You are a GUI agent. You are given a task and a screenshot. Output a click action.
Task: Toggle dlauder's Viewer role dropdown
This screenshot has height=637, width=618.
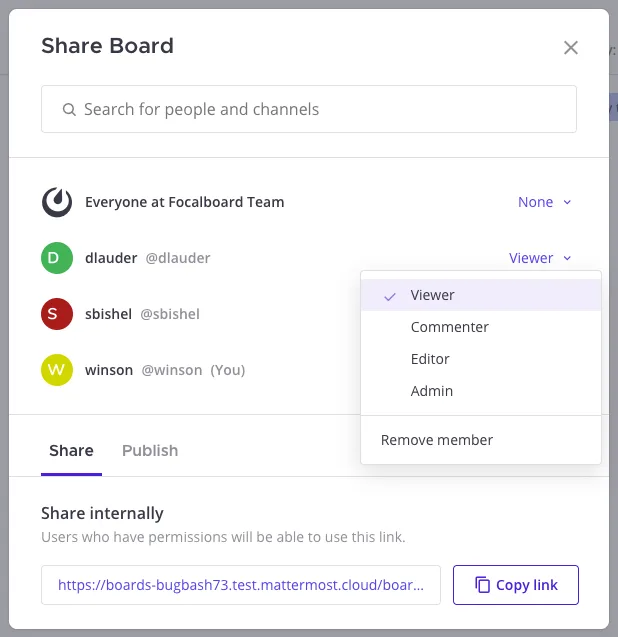pos(540,258)
